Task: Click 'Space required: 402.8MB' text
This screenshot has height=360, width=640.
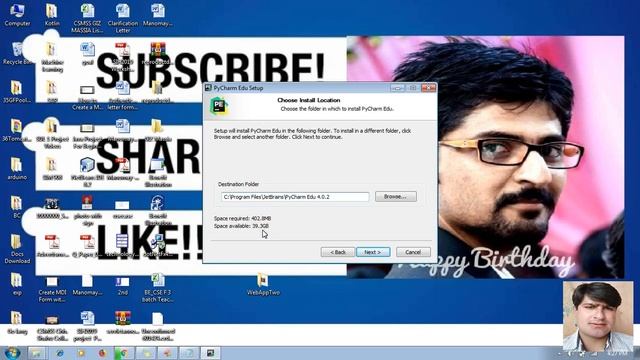Action: click(242, 218)
